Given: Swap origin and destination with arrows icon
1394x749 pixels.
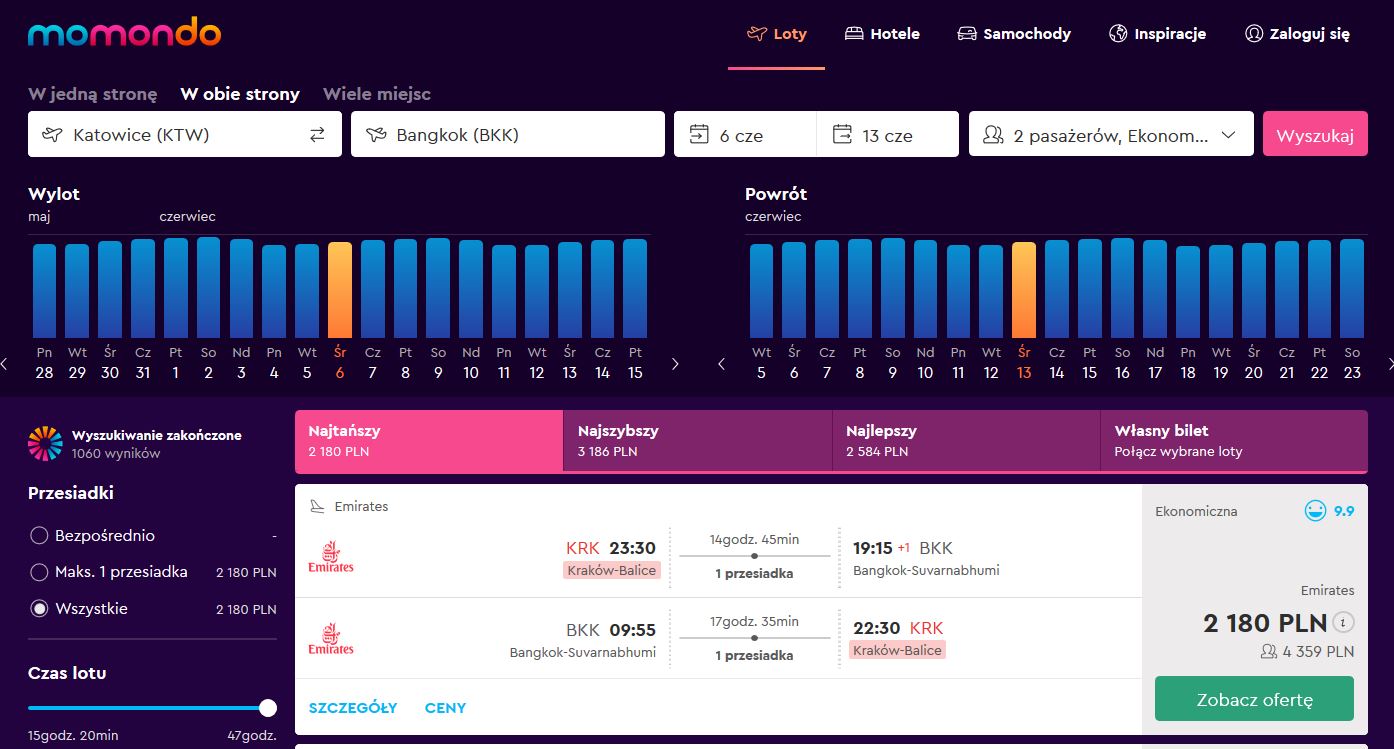Looking at the screenshot, I should coord(317,134).
